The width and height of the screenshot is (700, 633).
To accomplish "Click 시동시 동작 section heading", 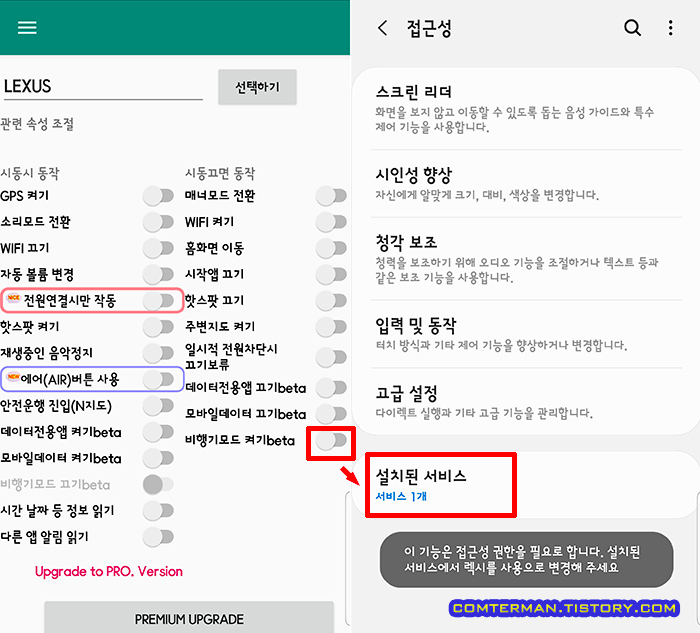I will click(x=30, y=173).
